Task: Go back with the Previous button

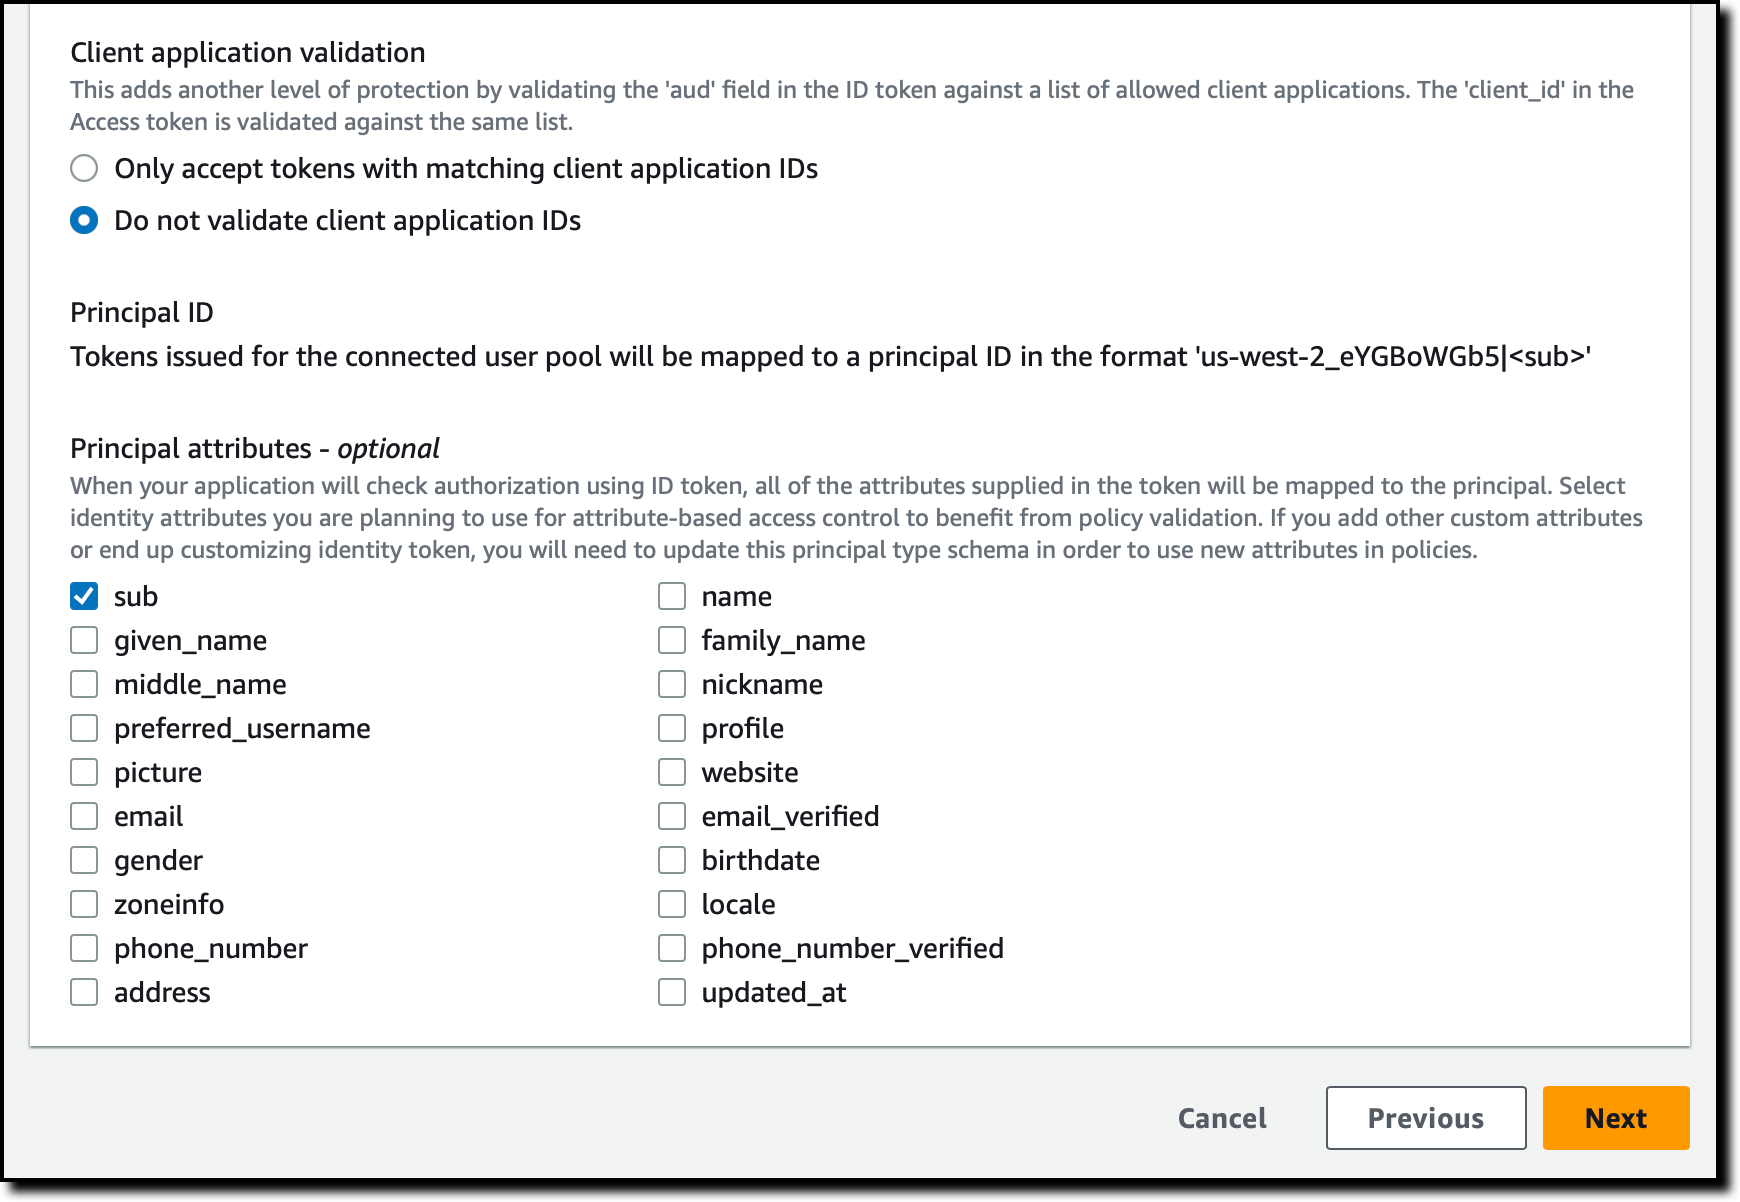Action: 1426,1118
